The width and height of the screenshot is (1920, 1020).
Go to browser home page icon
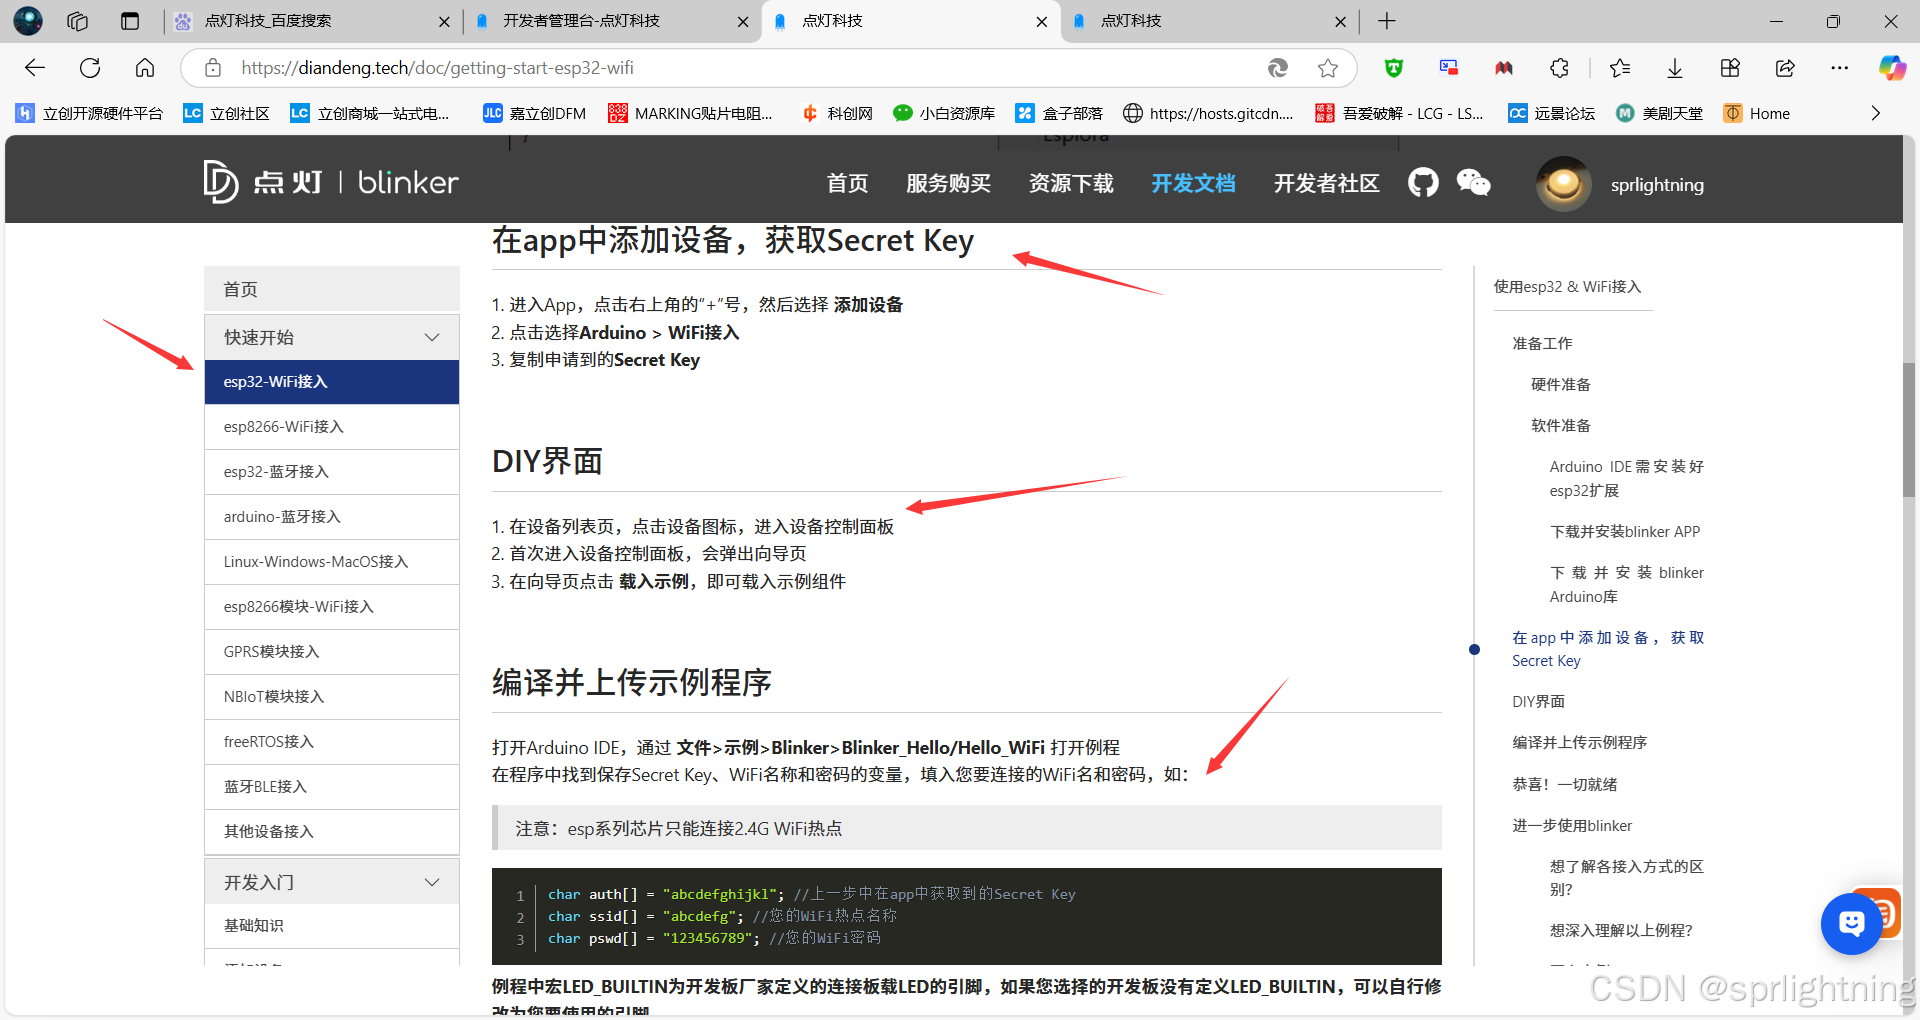(145, 68)
